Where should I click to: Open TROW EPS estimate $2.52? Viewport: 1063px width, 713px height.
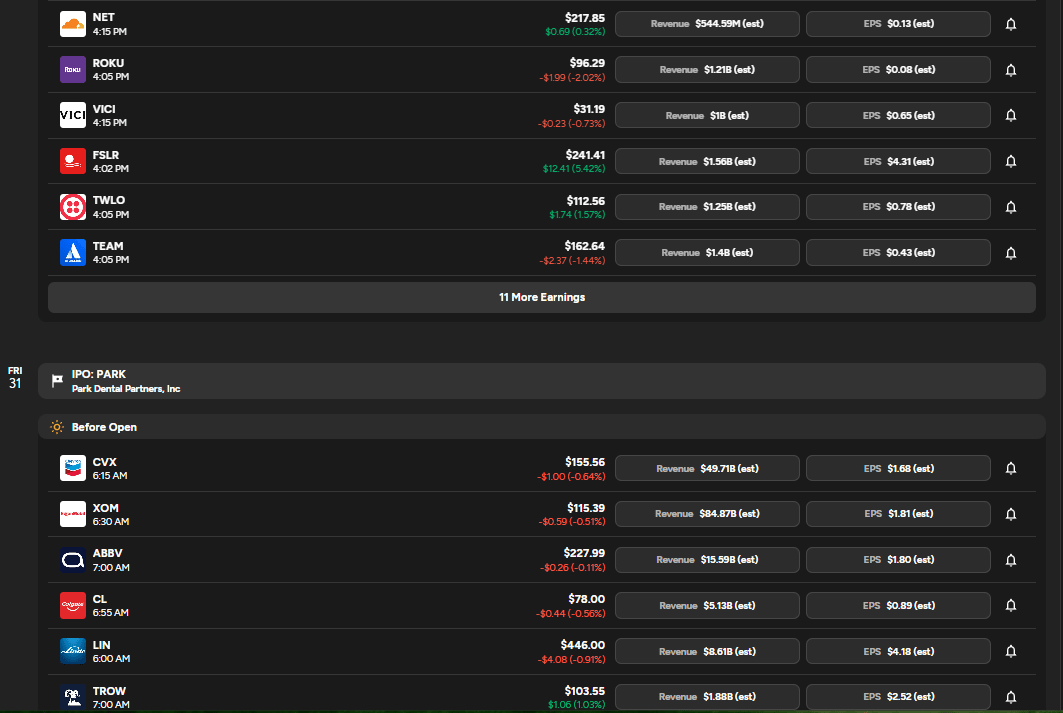pyautogui.click(x=898, y=697)
